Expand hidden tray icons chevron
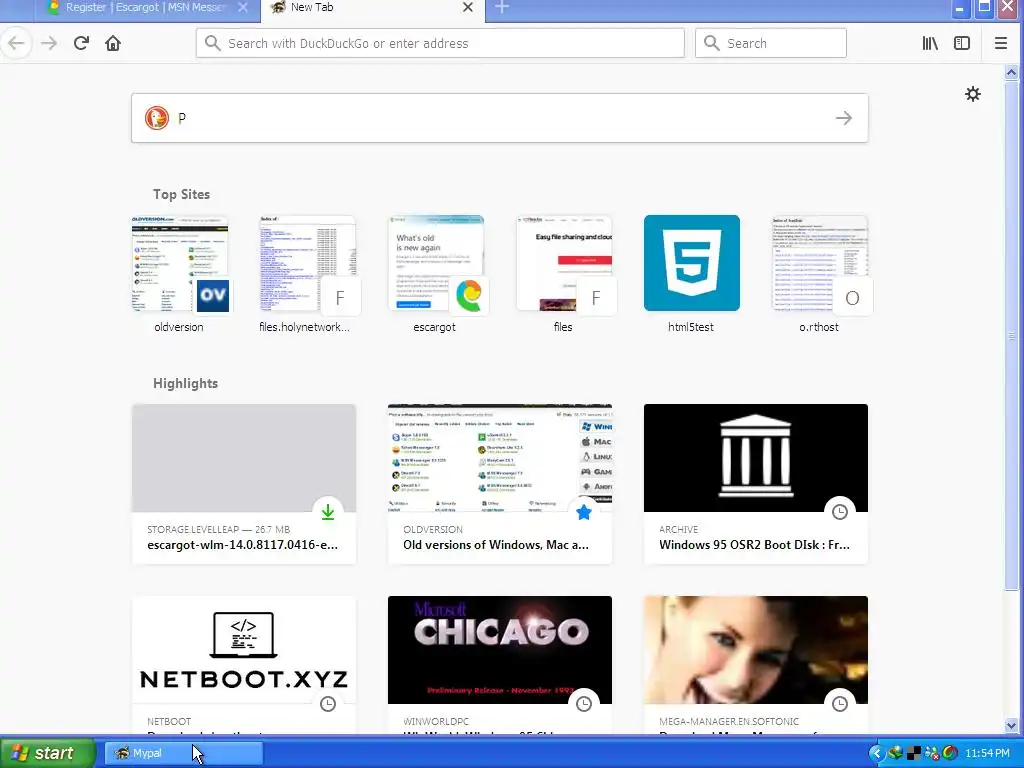The image size is (1024, 768). pos(876,753)
